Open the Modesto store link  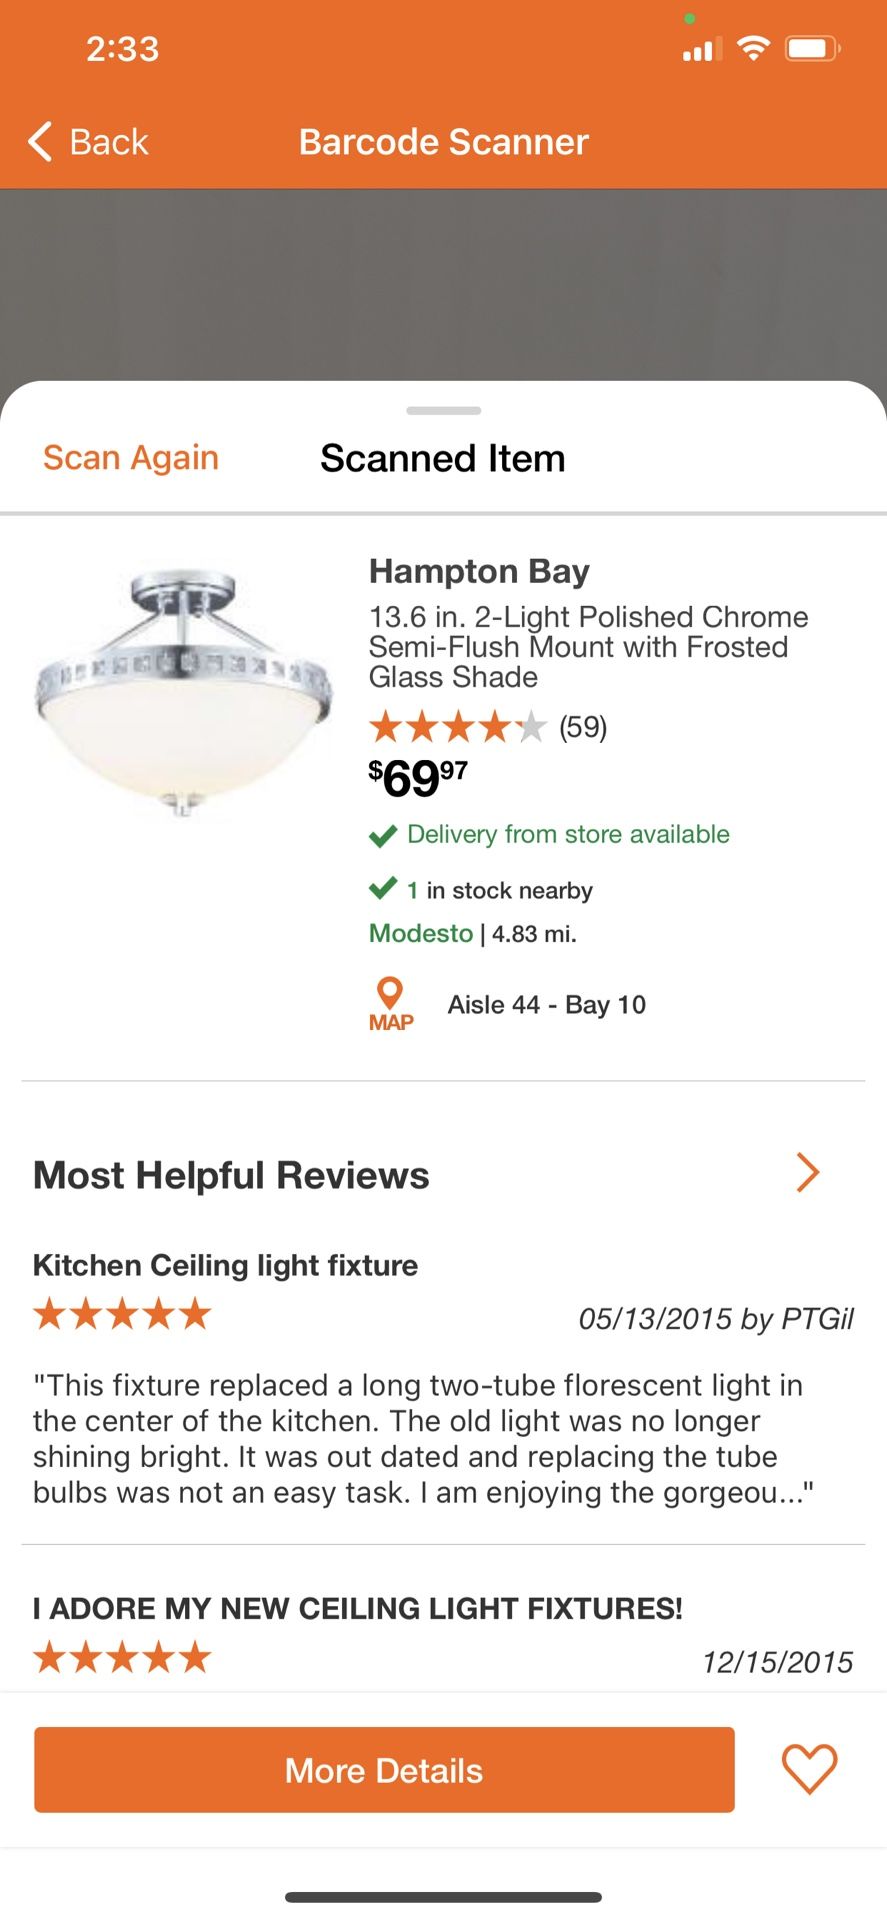[421, 933]
